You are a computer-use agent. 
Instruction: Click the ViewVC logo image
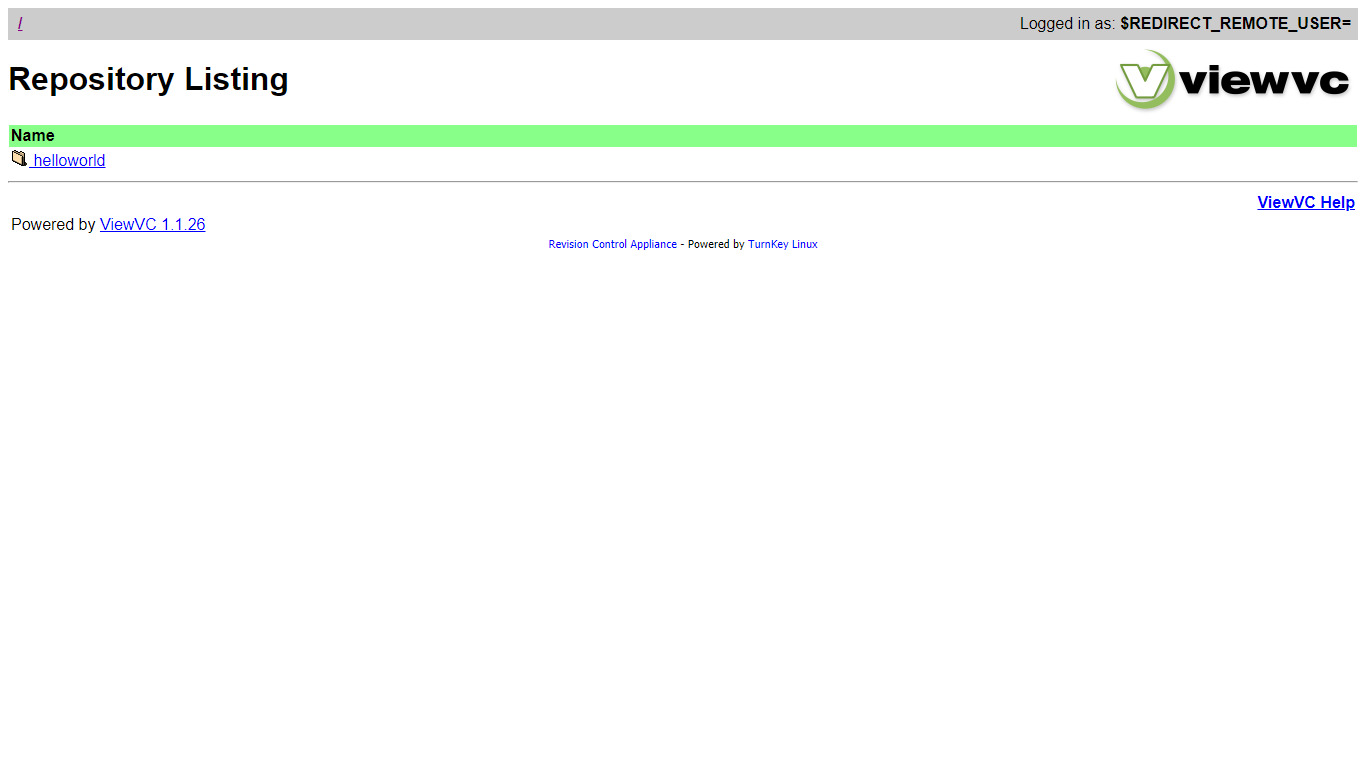tap(1233, 80)
